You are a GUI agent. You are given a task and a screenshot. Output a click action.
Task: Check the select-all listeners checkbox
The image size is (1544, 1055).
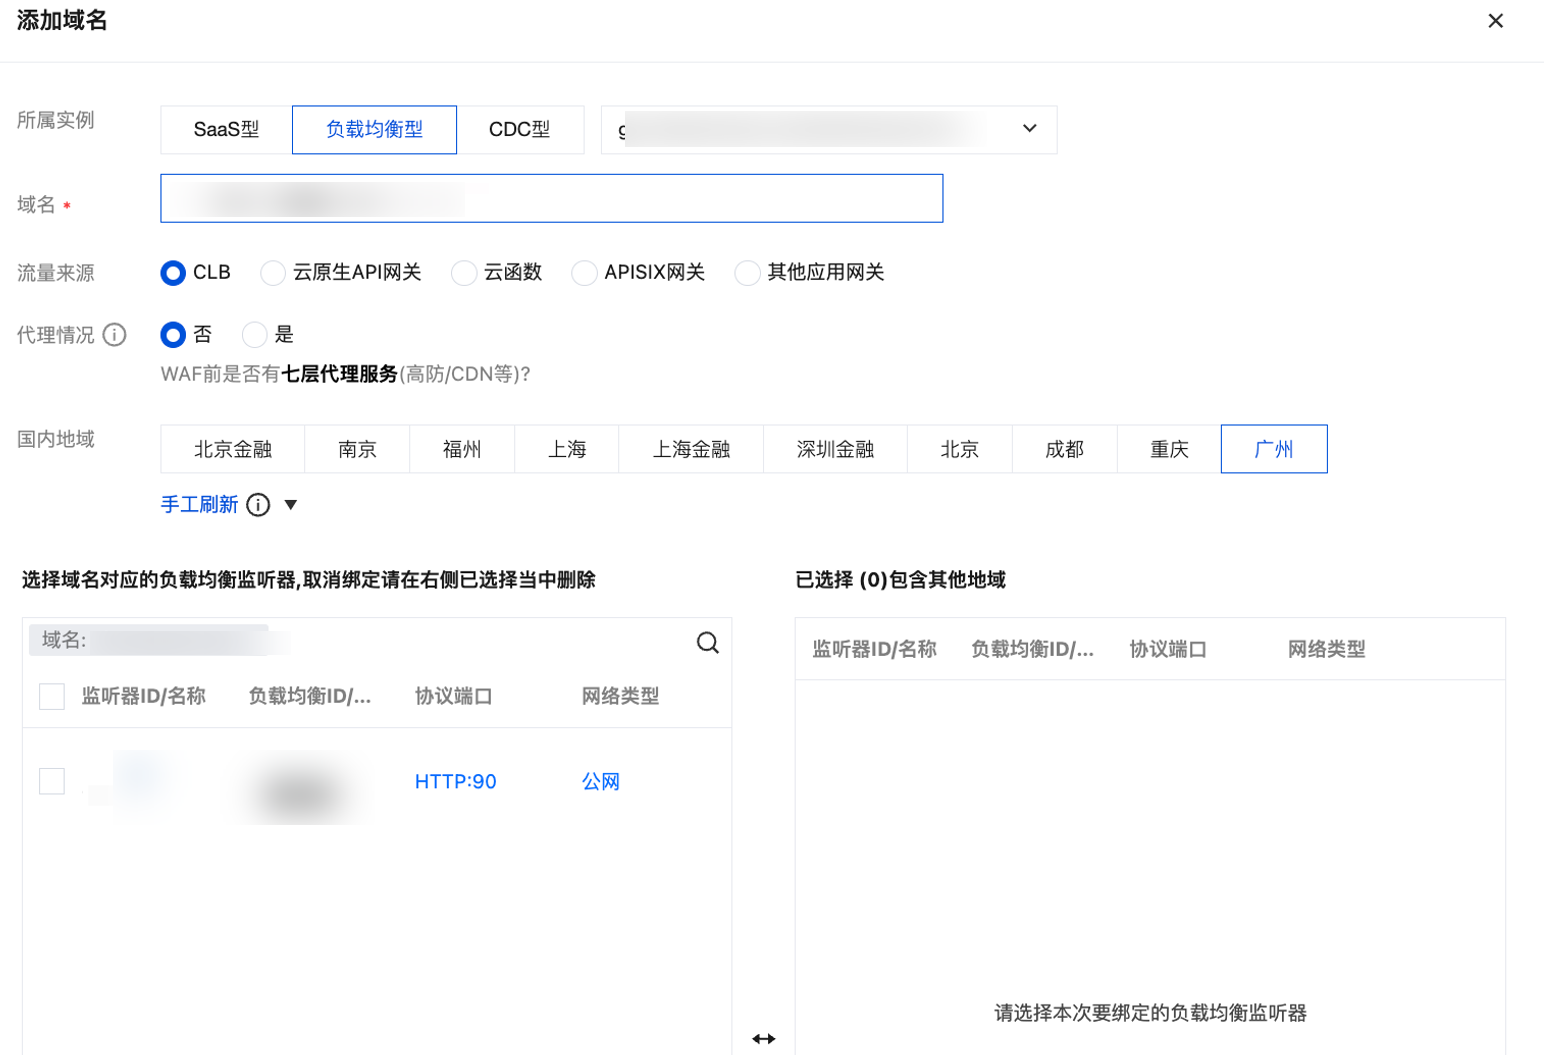click(52, 697)
